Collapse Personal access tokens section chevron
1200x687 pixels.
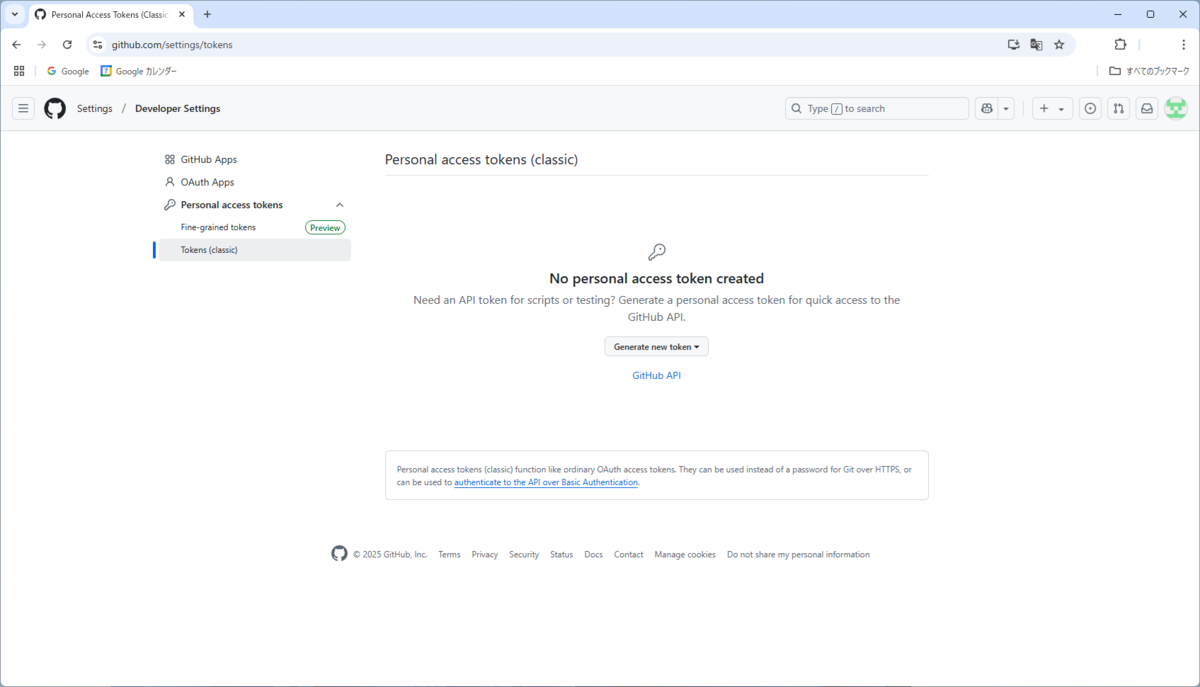click(340, 205)
